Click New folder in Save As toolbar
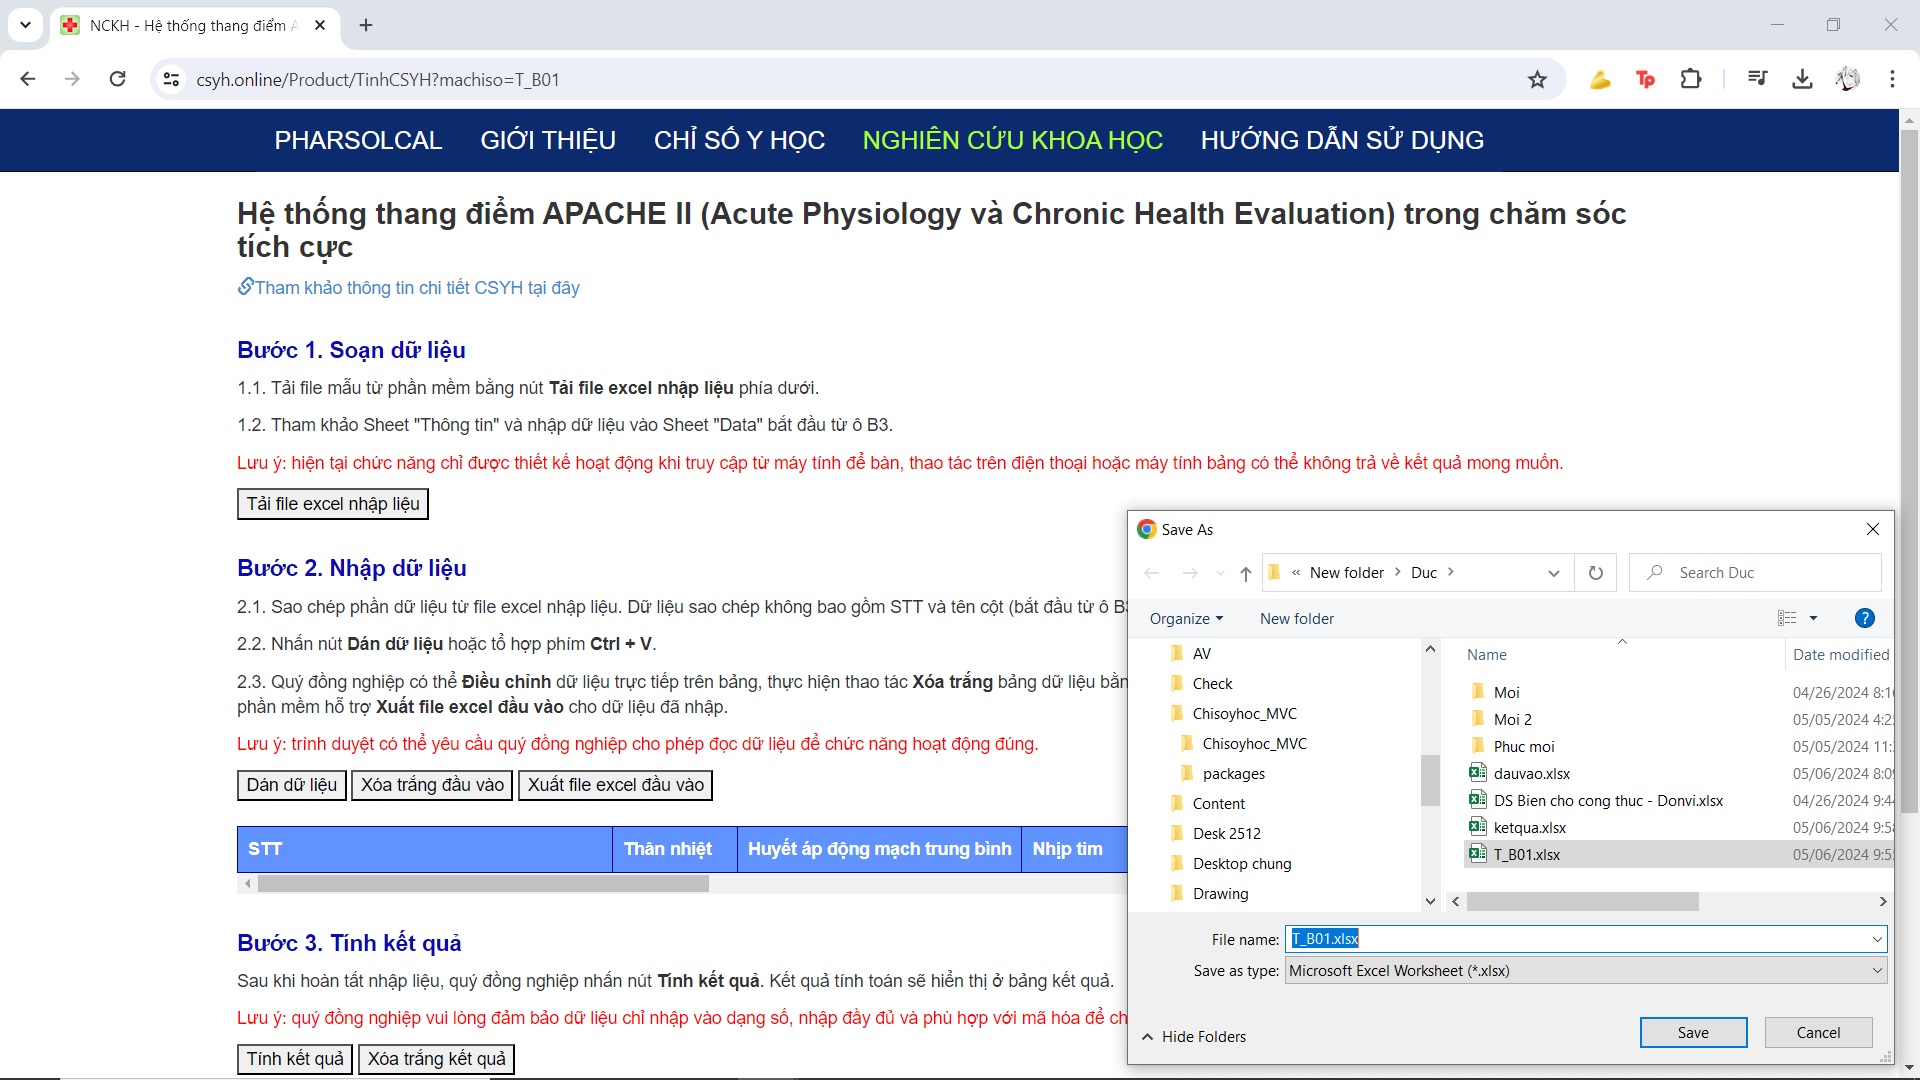The height and width of the screenshot is (1080, 1920). (x=1296, y=618)
